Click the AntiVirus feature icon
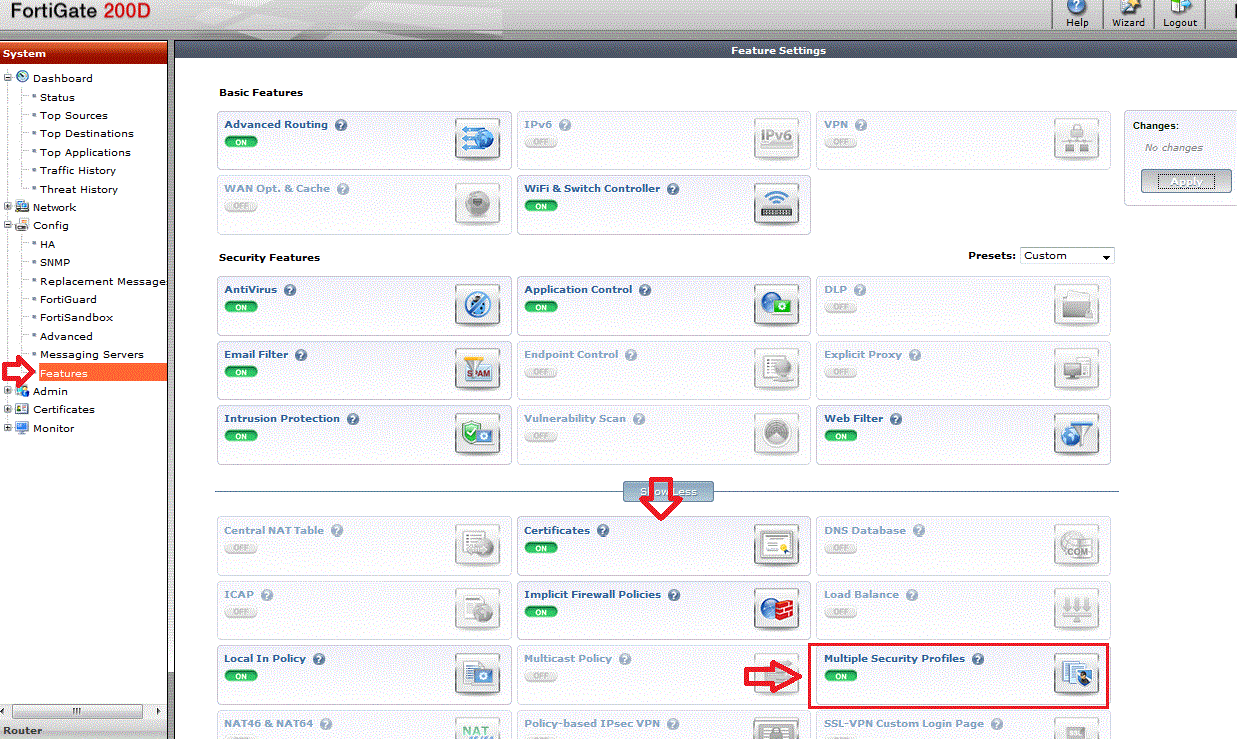Screen dimensions: 1237x739 tap(477, 305)
